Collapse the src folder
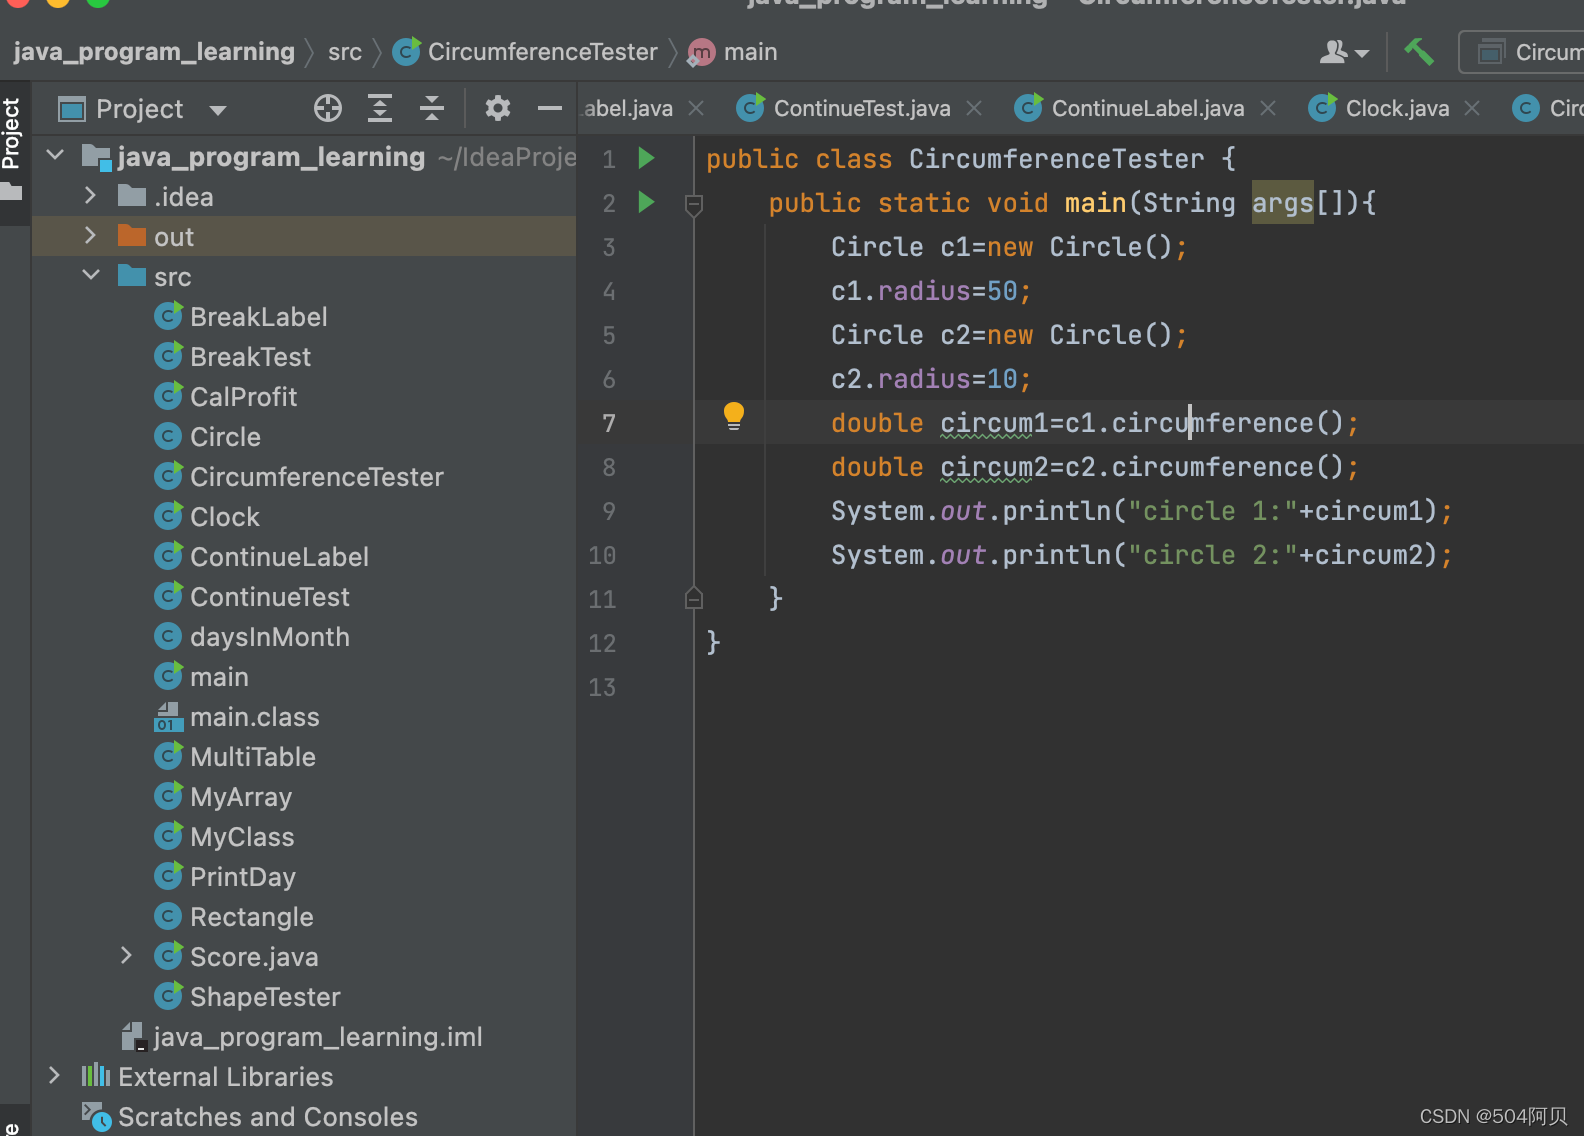This screenshot has height=1136, width=1584. coord(91,275)
